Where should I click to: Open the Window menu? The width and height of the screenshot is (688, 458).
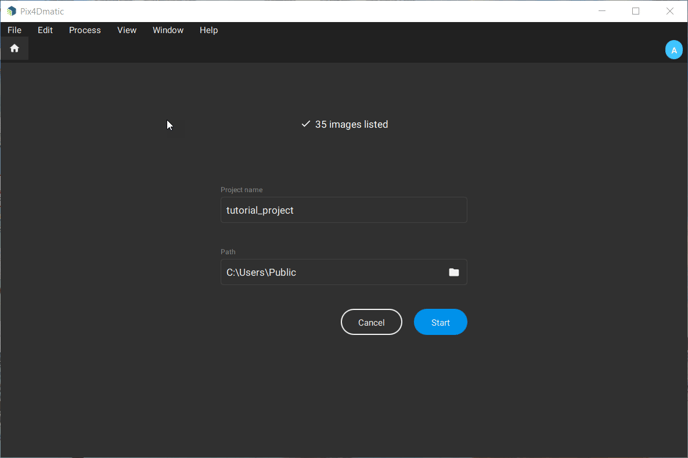168,30
